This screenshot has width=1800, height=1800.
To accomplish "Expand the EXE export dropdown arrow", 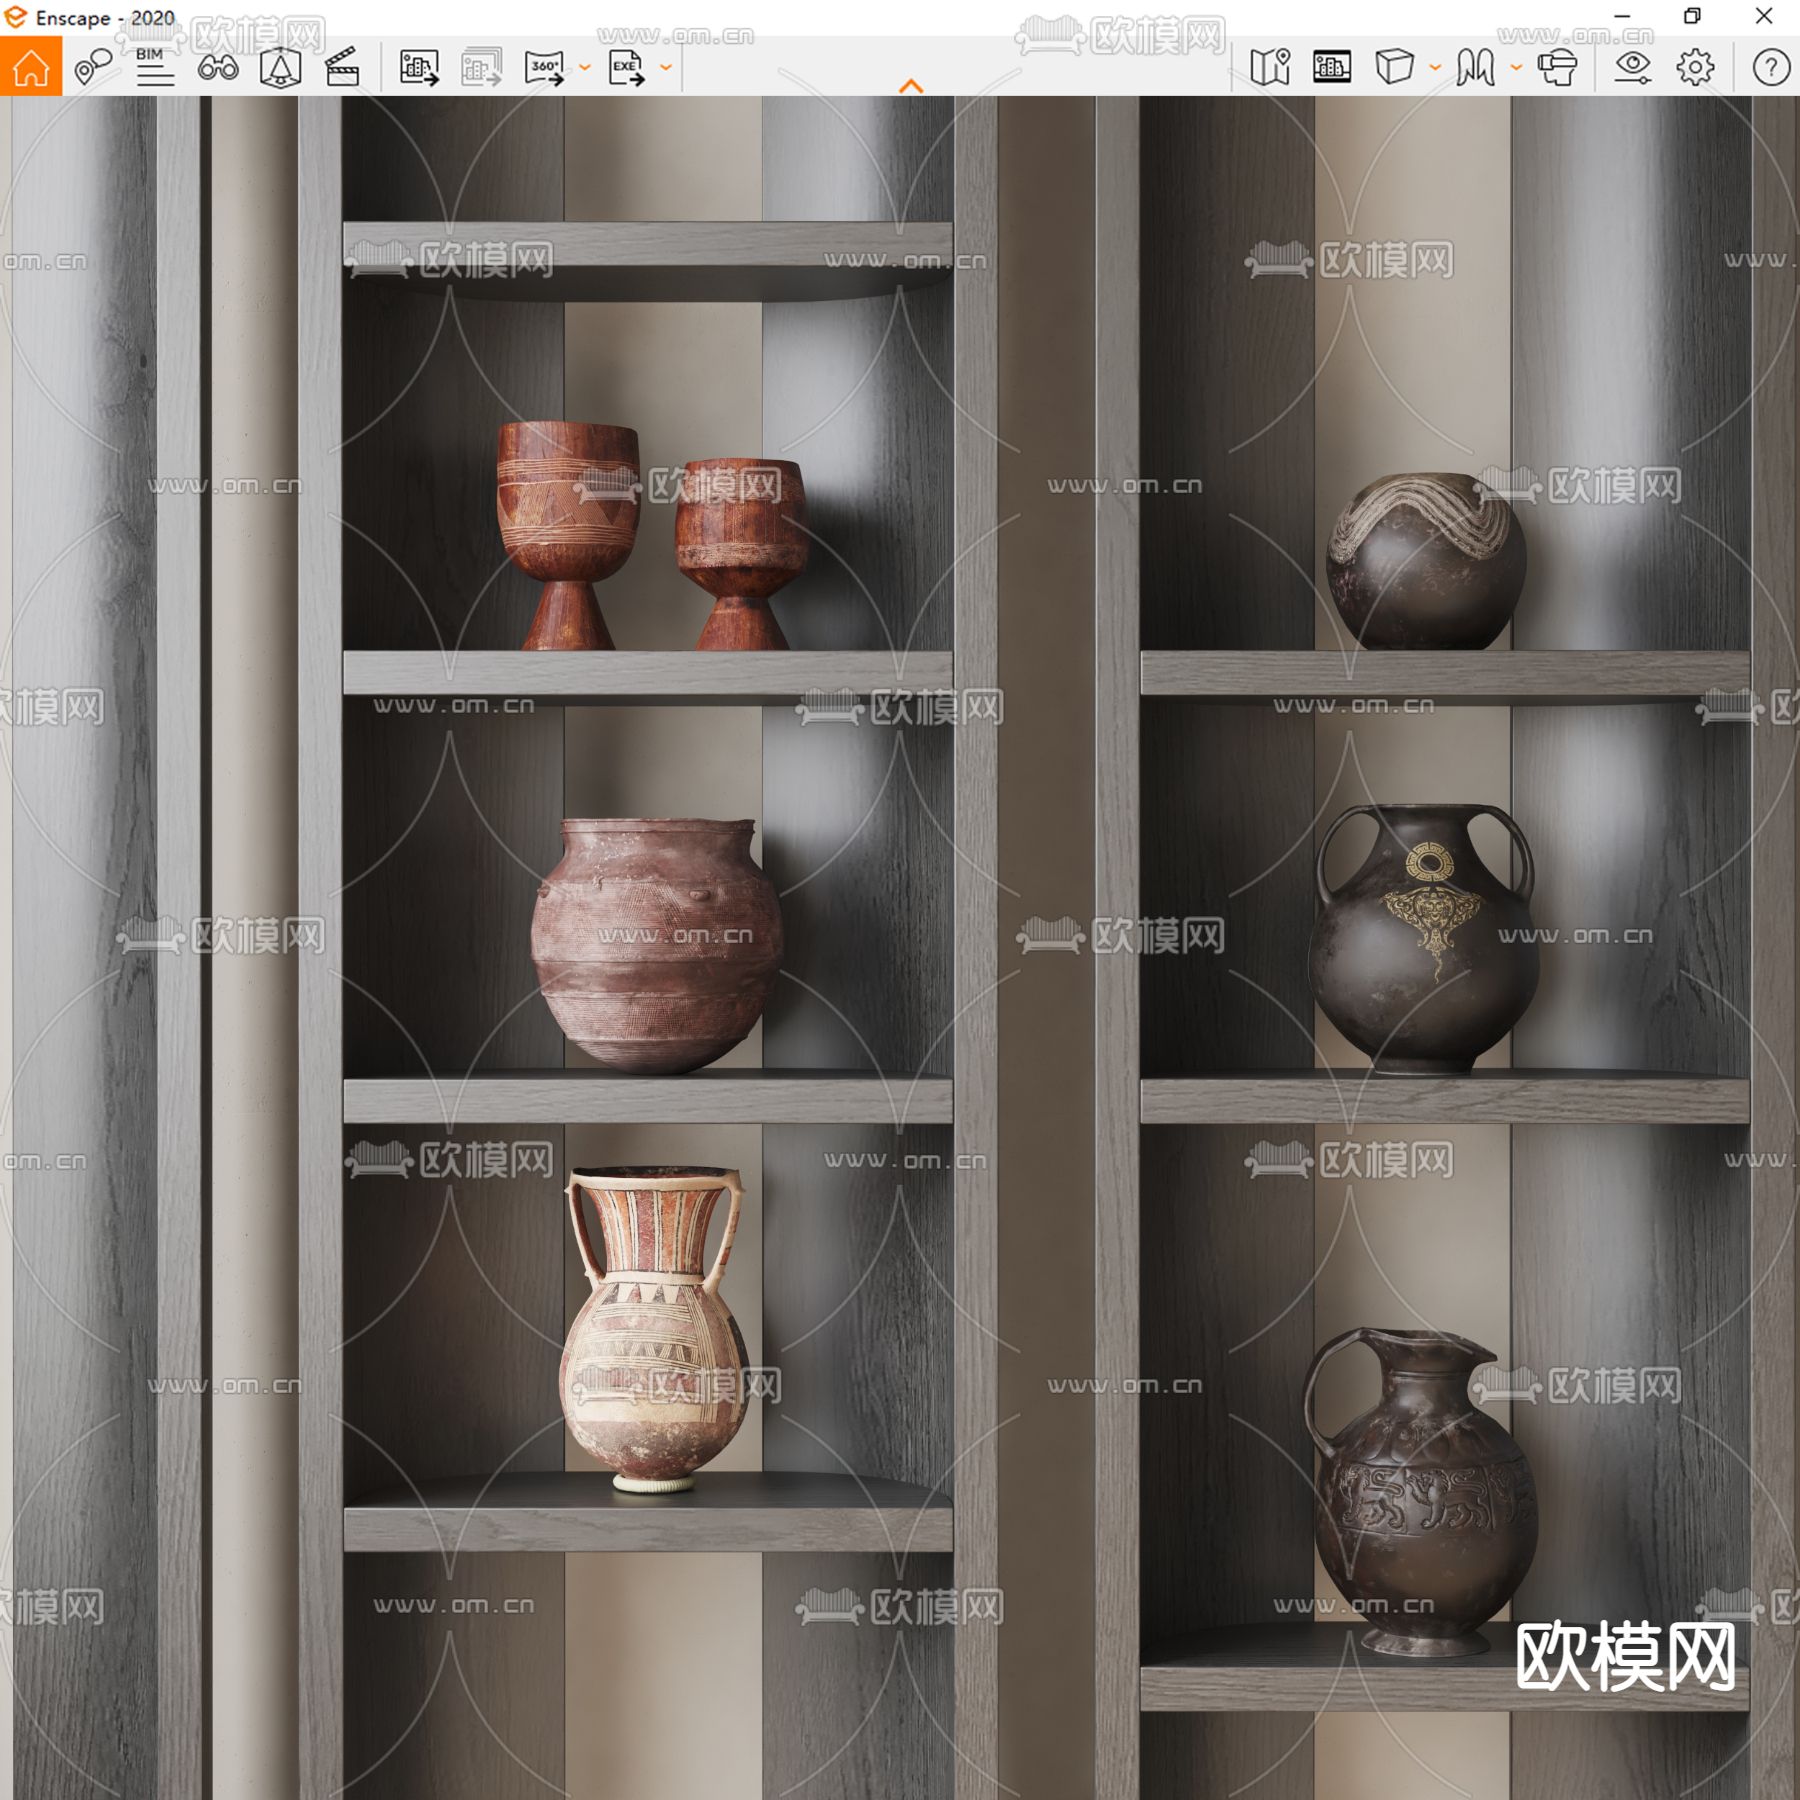I will tap(666, 68).
